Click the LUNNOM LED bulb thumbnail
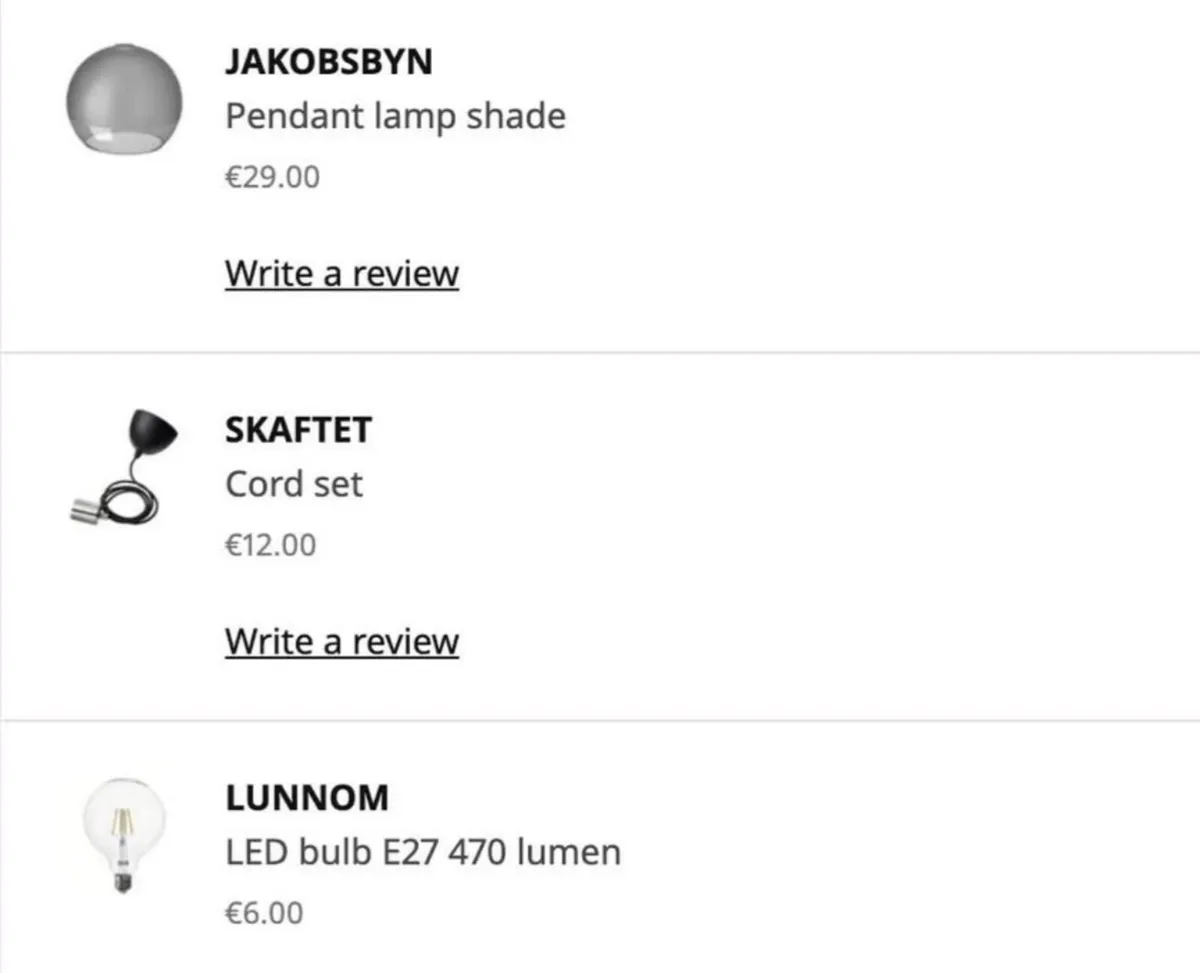The image size is (1200, 973). point(124,833)
